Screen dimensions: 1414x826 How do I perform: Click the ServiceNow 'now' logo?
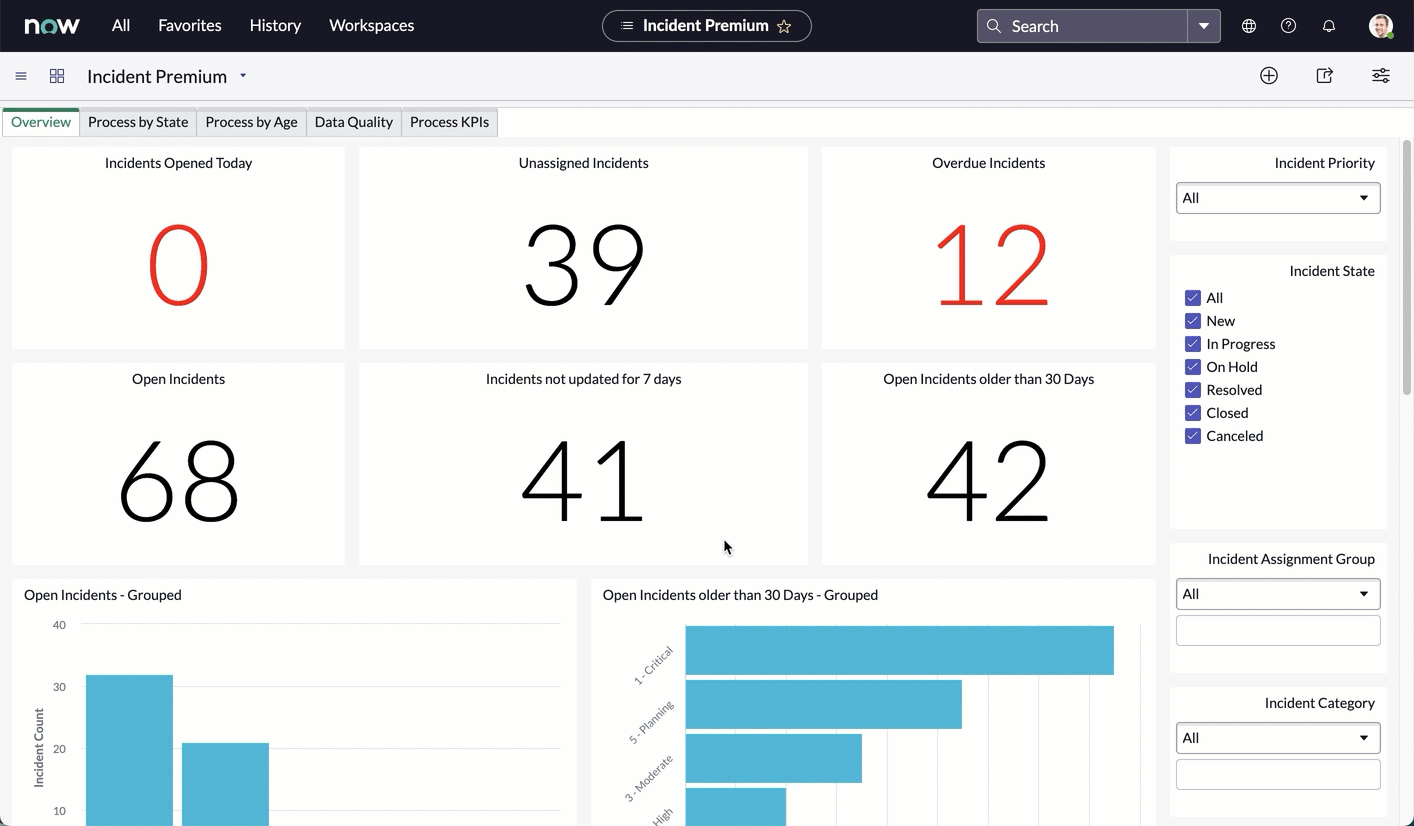[x=52, y=26]
